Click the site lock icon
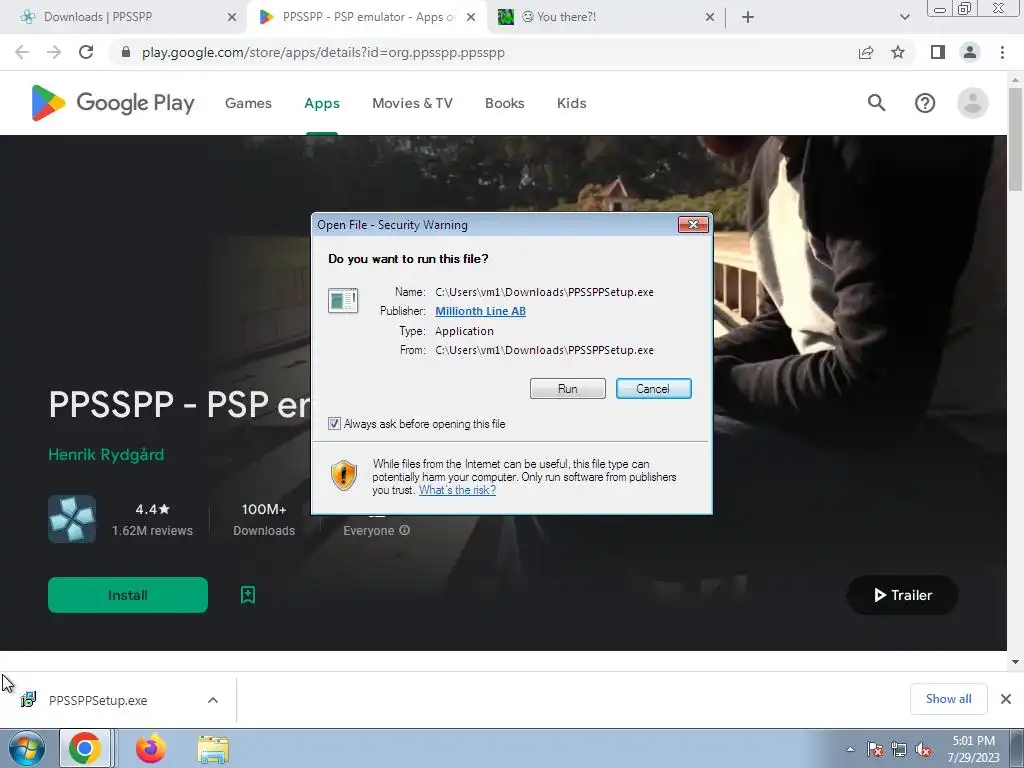 126,52
